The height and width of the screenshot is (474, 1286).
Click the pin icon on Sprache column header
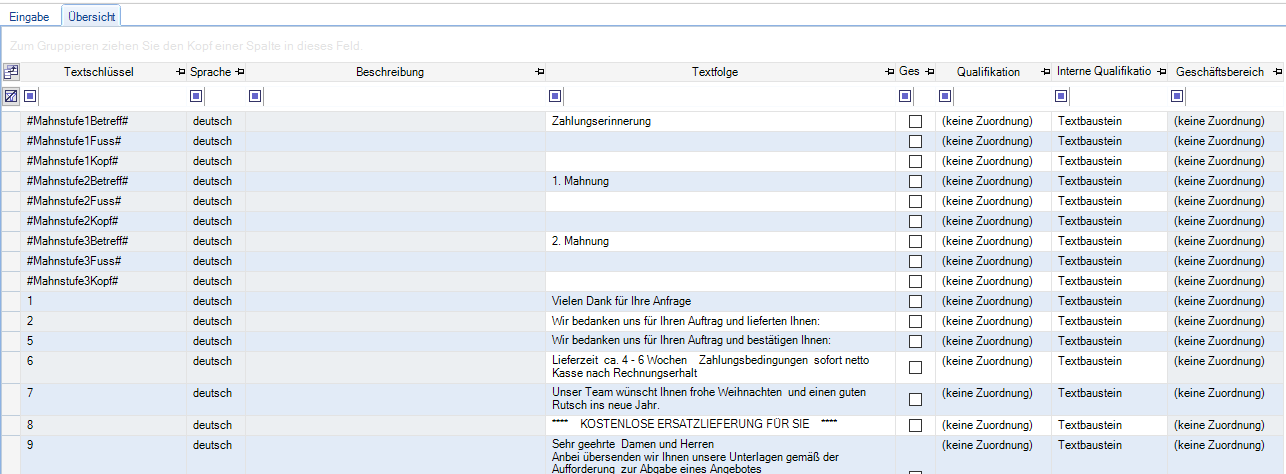click(240, 72)
